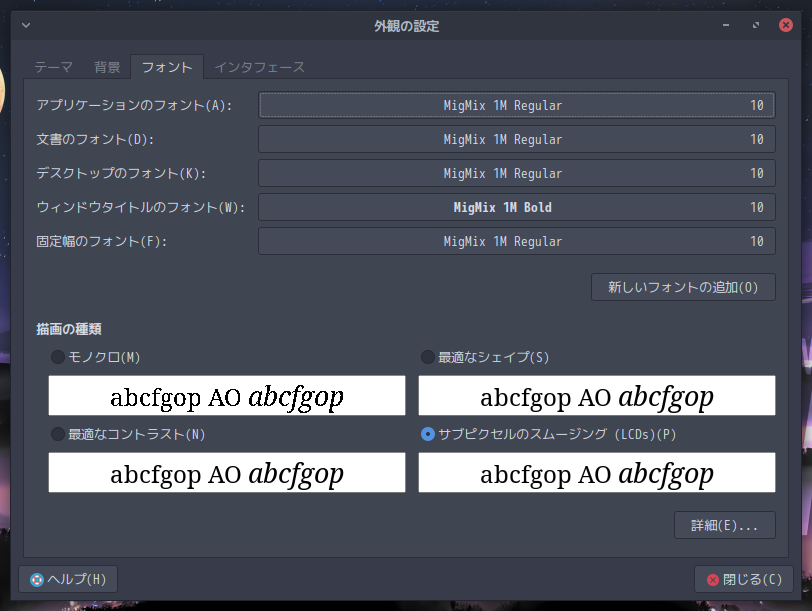The image size is (812, 611).
Task: Open the 固定幅のフォント font chooser
Action: click(x=517, y=241)
